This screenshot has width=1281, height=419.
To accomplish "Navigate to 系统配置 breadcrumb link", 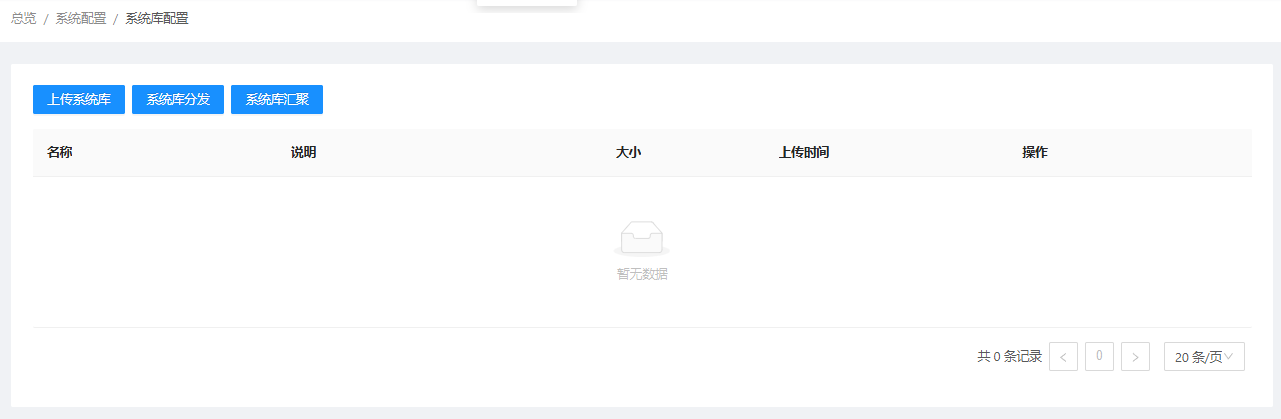I will (x=81, y=19).
